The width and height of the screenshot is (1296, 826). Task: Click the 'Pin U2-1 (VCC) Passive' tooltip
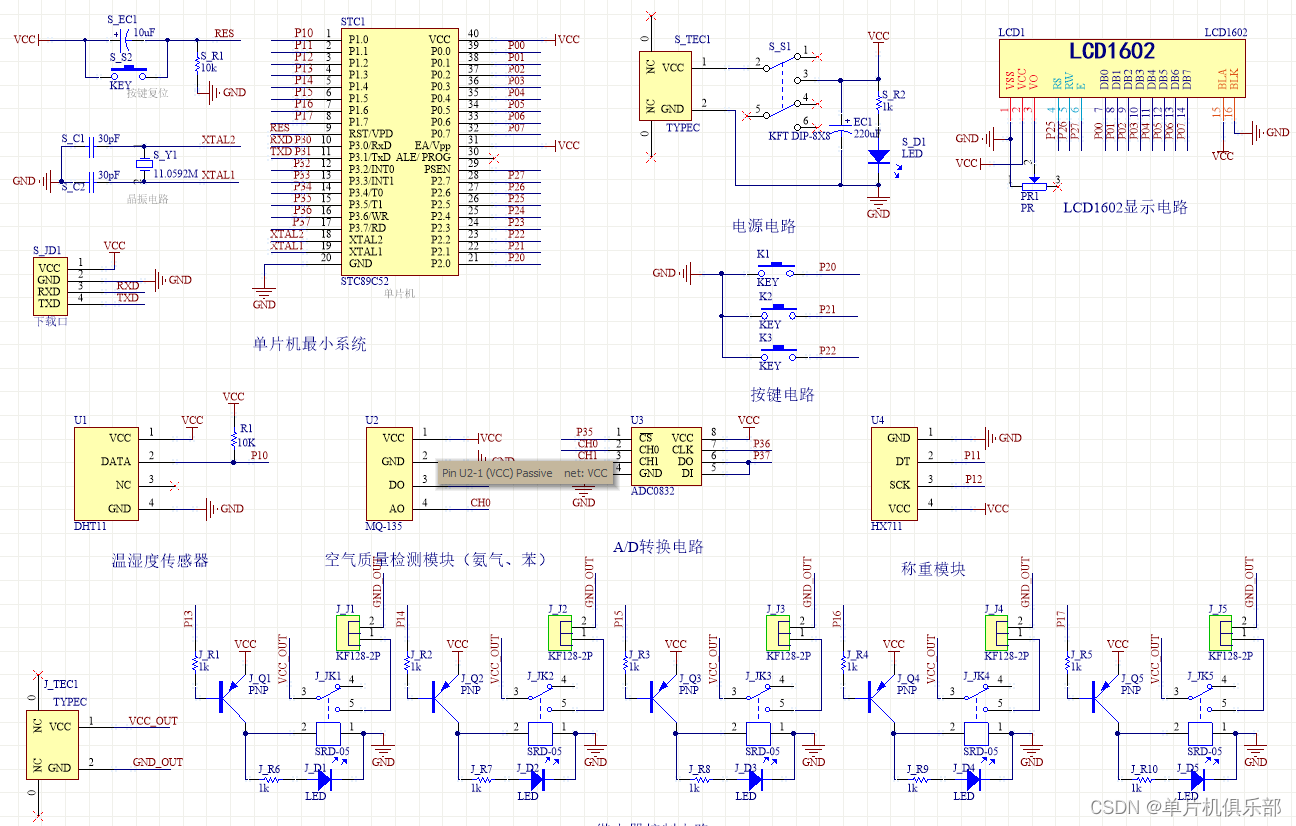point(525,473)
